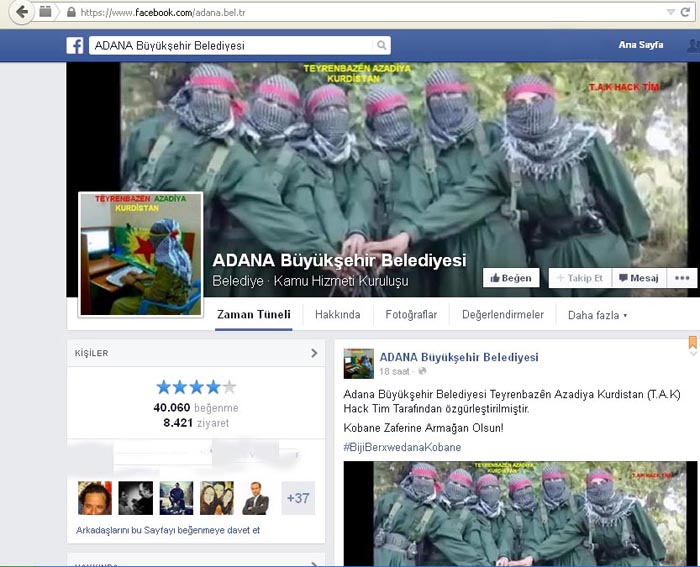Select the Zaman Tüneli tab
This screenshot has width=700, height=567.
point(254,315)
